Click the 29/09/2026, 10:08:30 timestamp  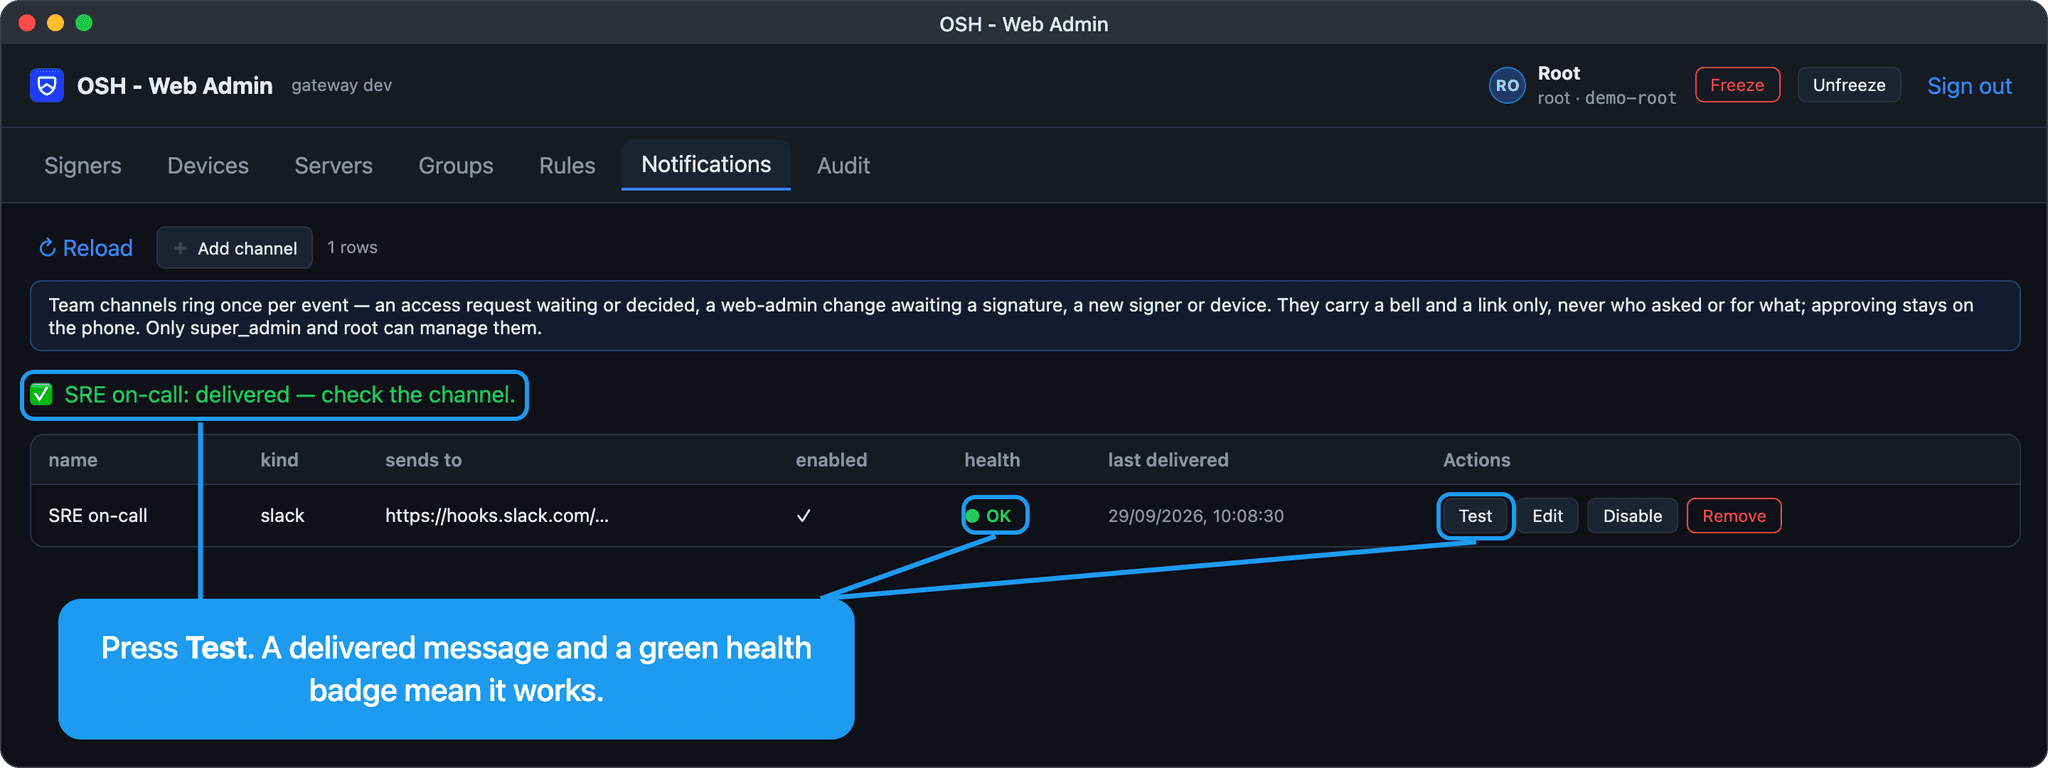(x=1196, y=516)
